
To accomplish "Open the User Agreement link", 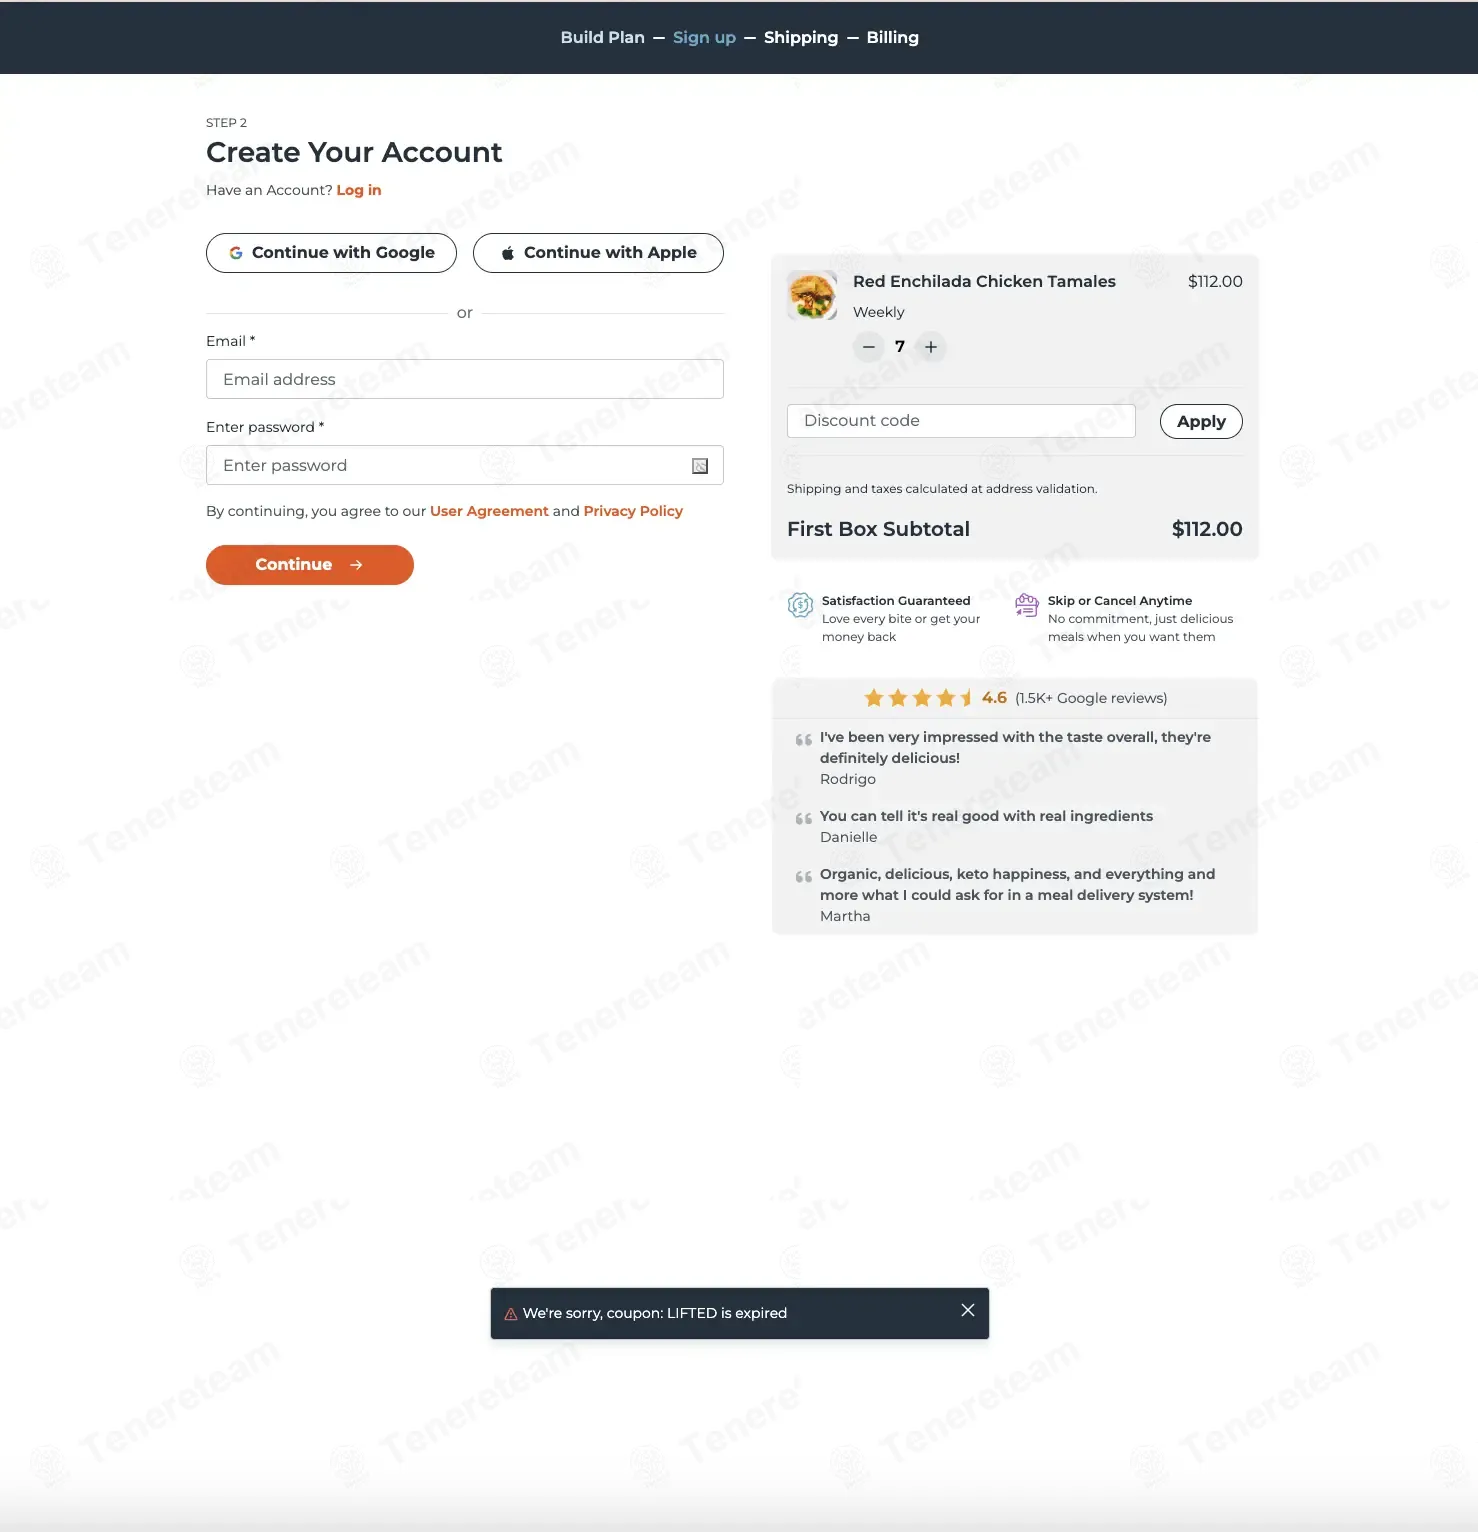I will (x=489, y=511).
